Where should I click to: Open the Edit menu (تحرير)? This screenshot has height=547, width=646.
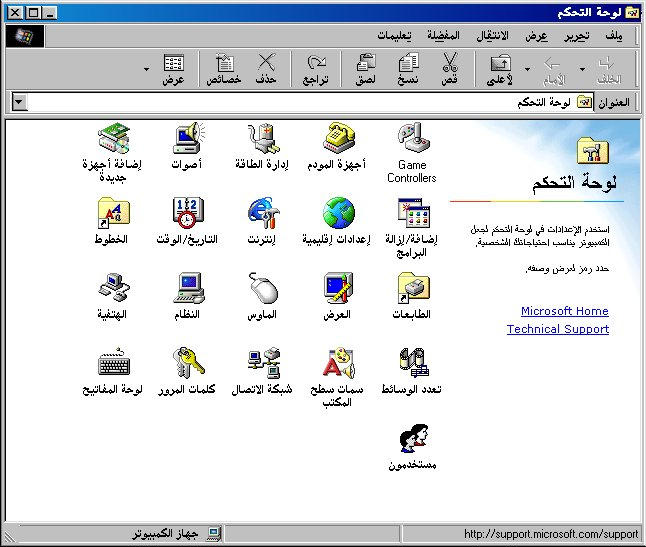pyautogui.click(x=577, y=36)
